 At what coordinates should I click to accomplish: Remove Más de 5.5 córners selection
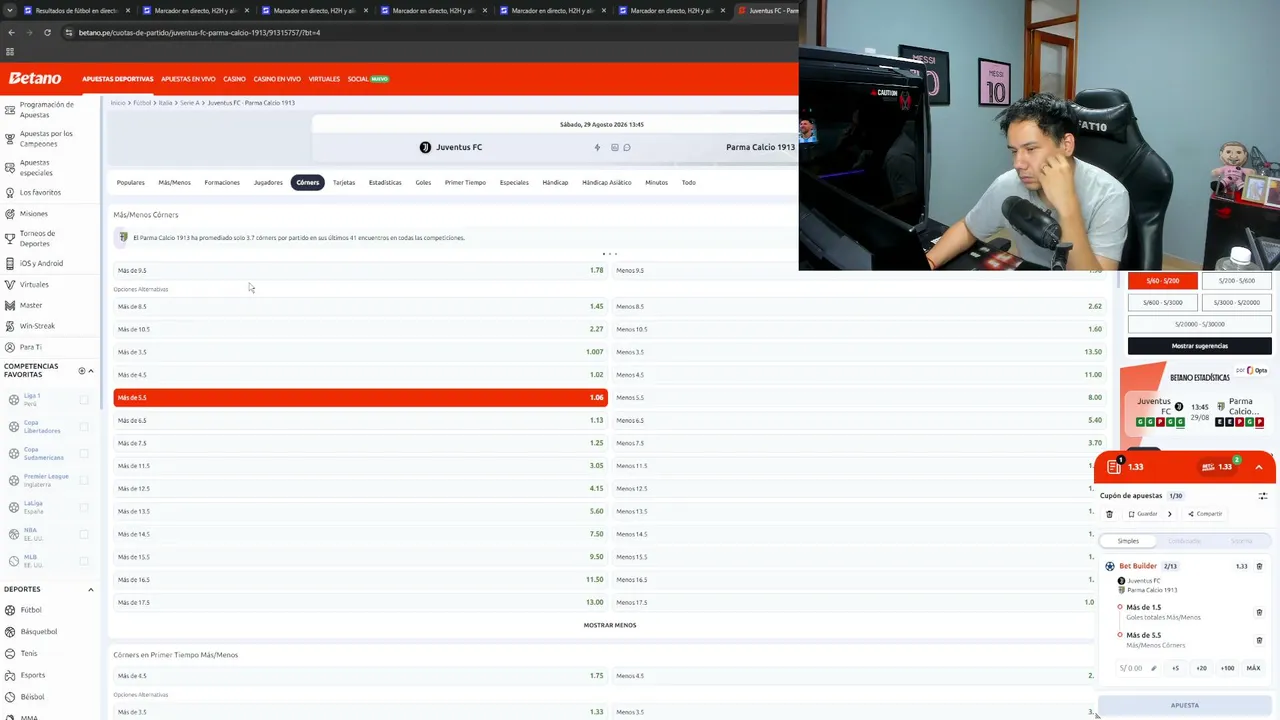tap(1259, 640)
